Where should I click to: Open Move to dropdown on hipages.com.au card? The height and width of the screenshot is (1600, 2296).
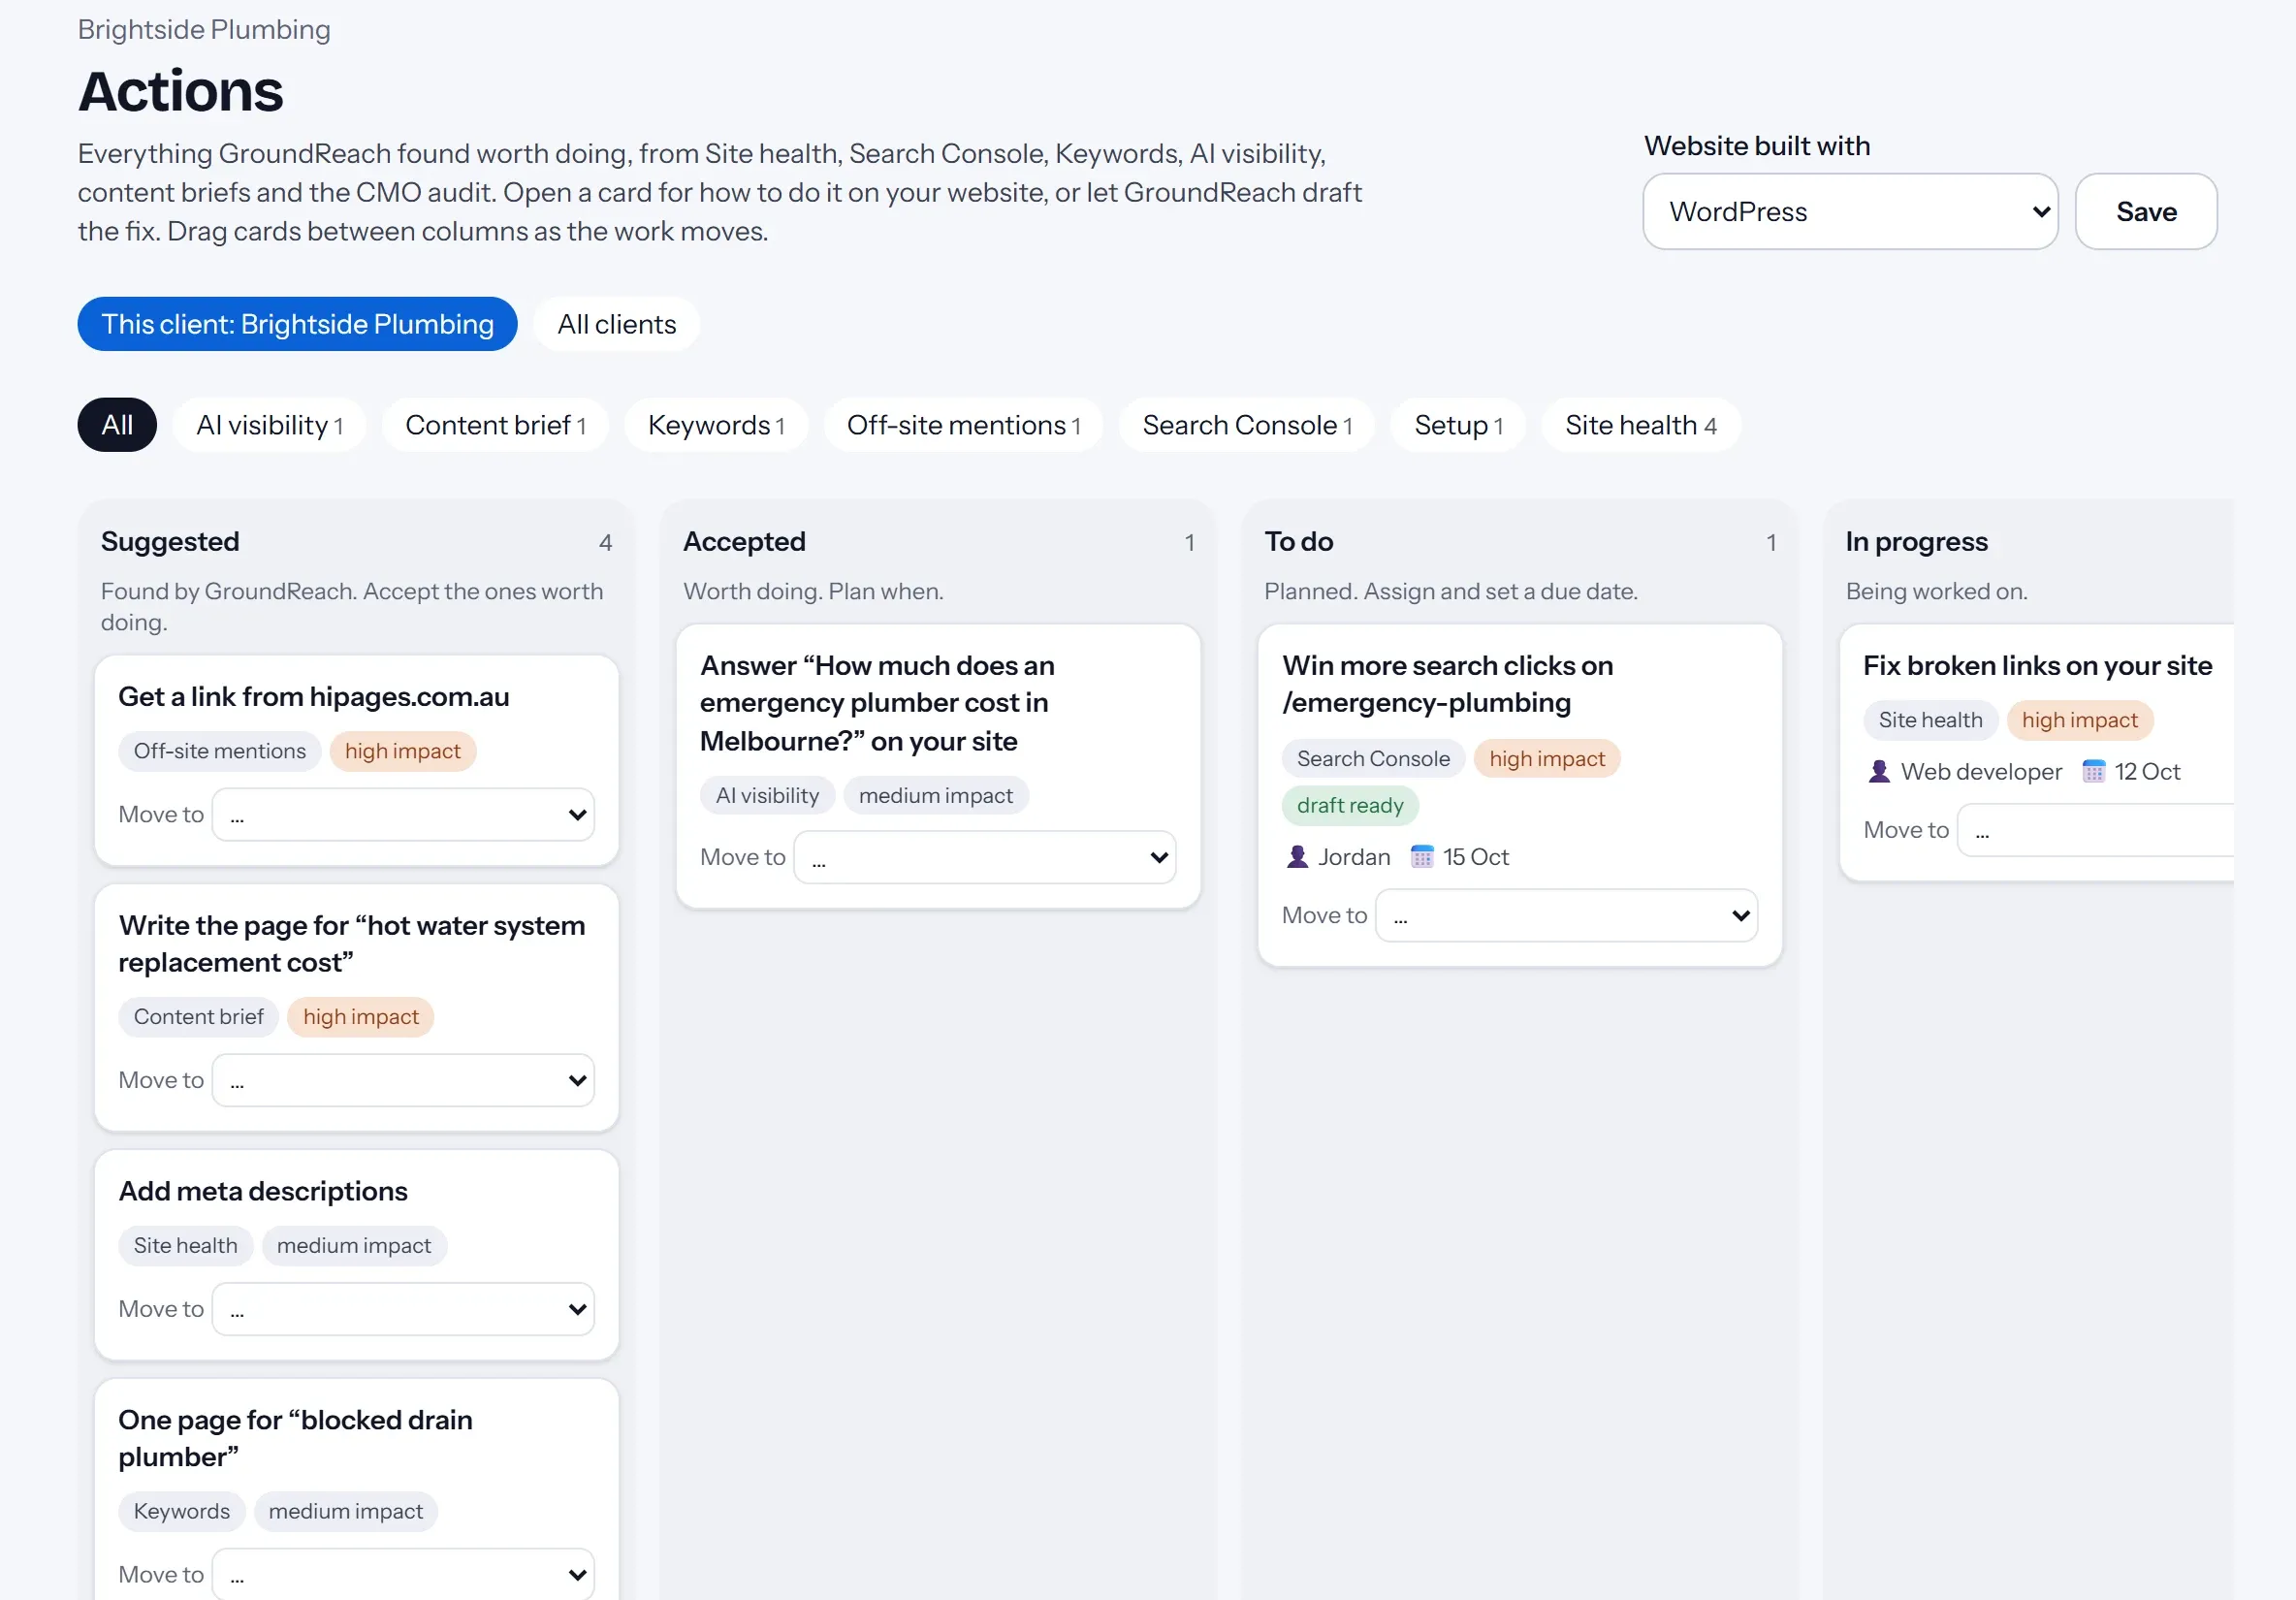404,815
